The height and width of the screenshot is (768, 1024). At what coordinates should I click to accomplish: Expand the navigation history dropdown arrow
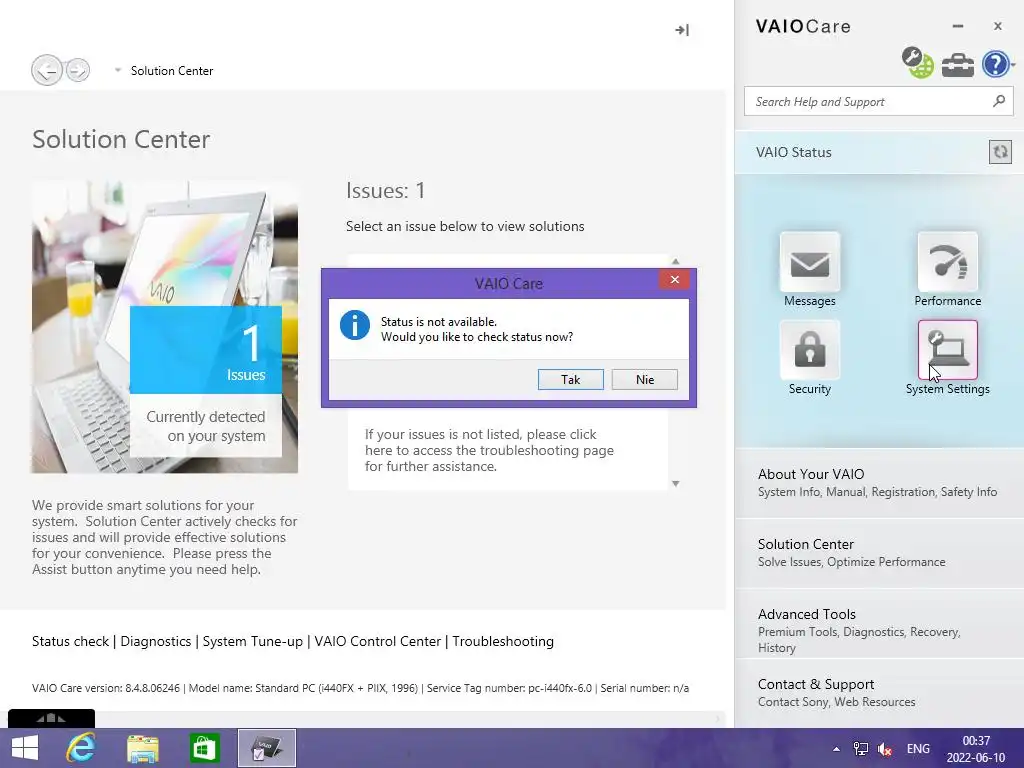click(118, 69)
